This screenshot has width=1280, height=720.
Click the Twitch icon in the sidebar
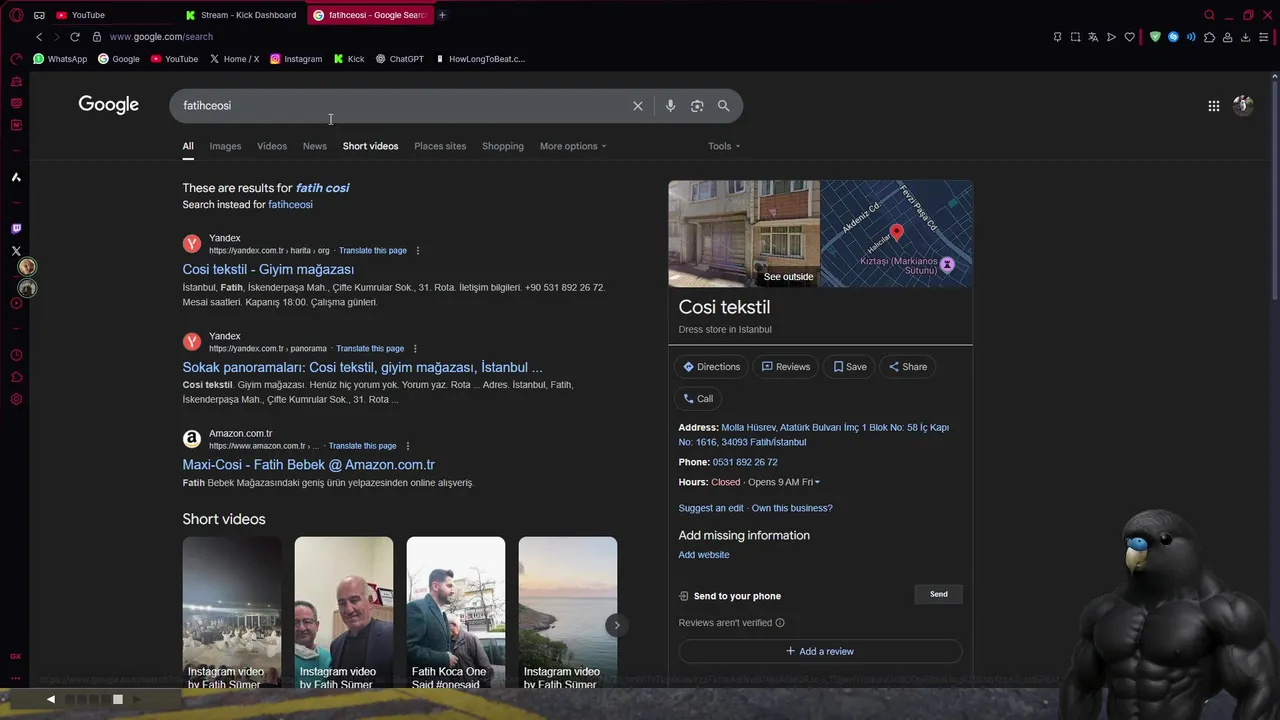tap(16, 229)
